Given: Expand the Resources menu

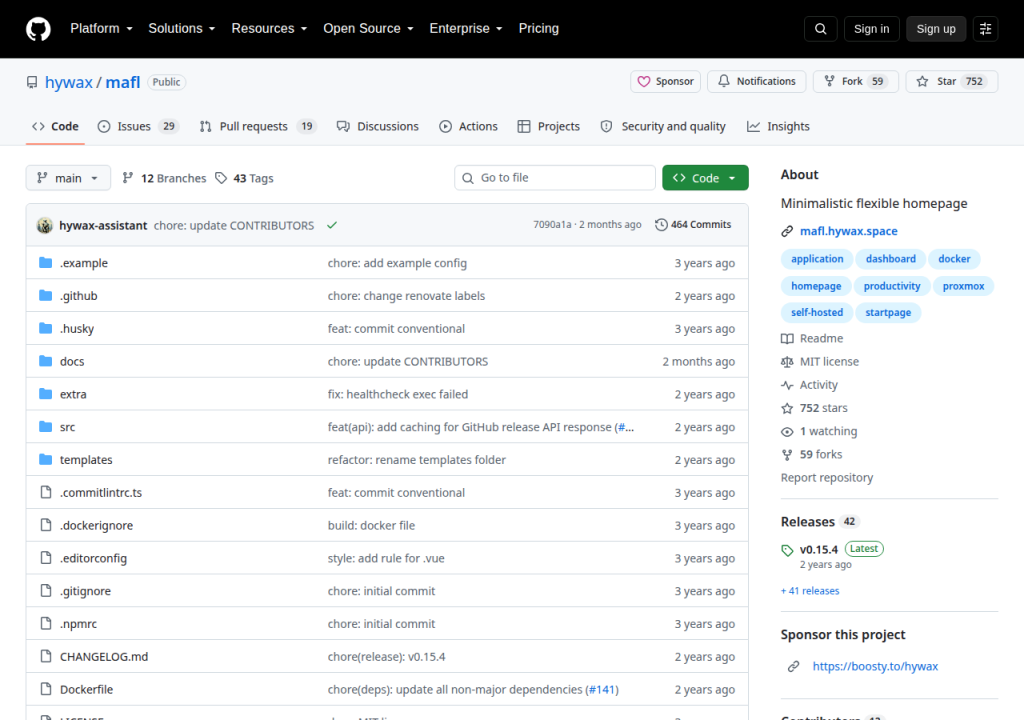Looking at the screenshot, I should pyautogui.click(x=269, y=29).
